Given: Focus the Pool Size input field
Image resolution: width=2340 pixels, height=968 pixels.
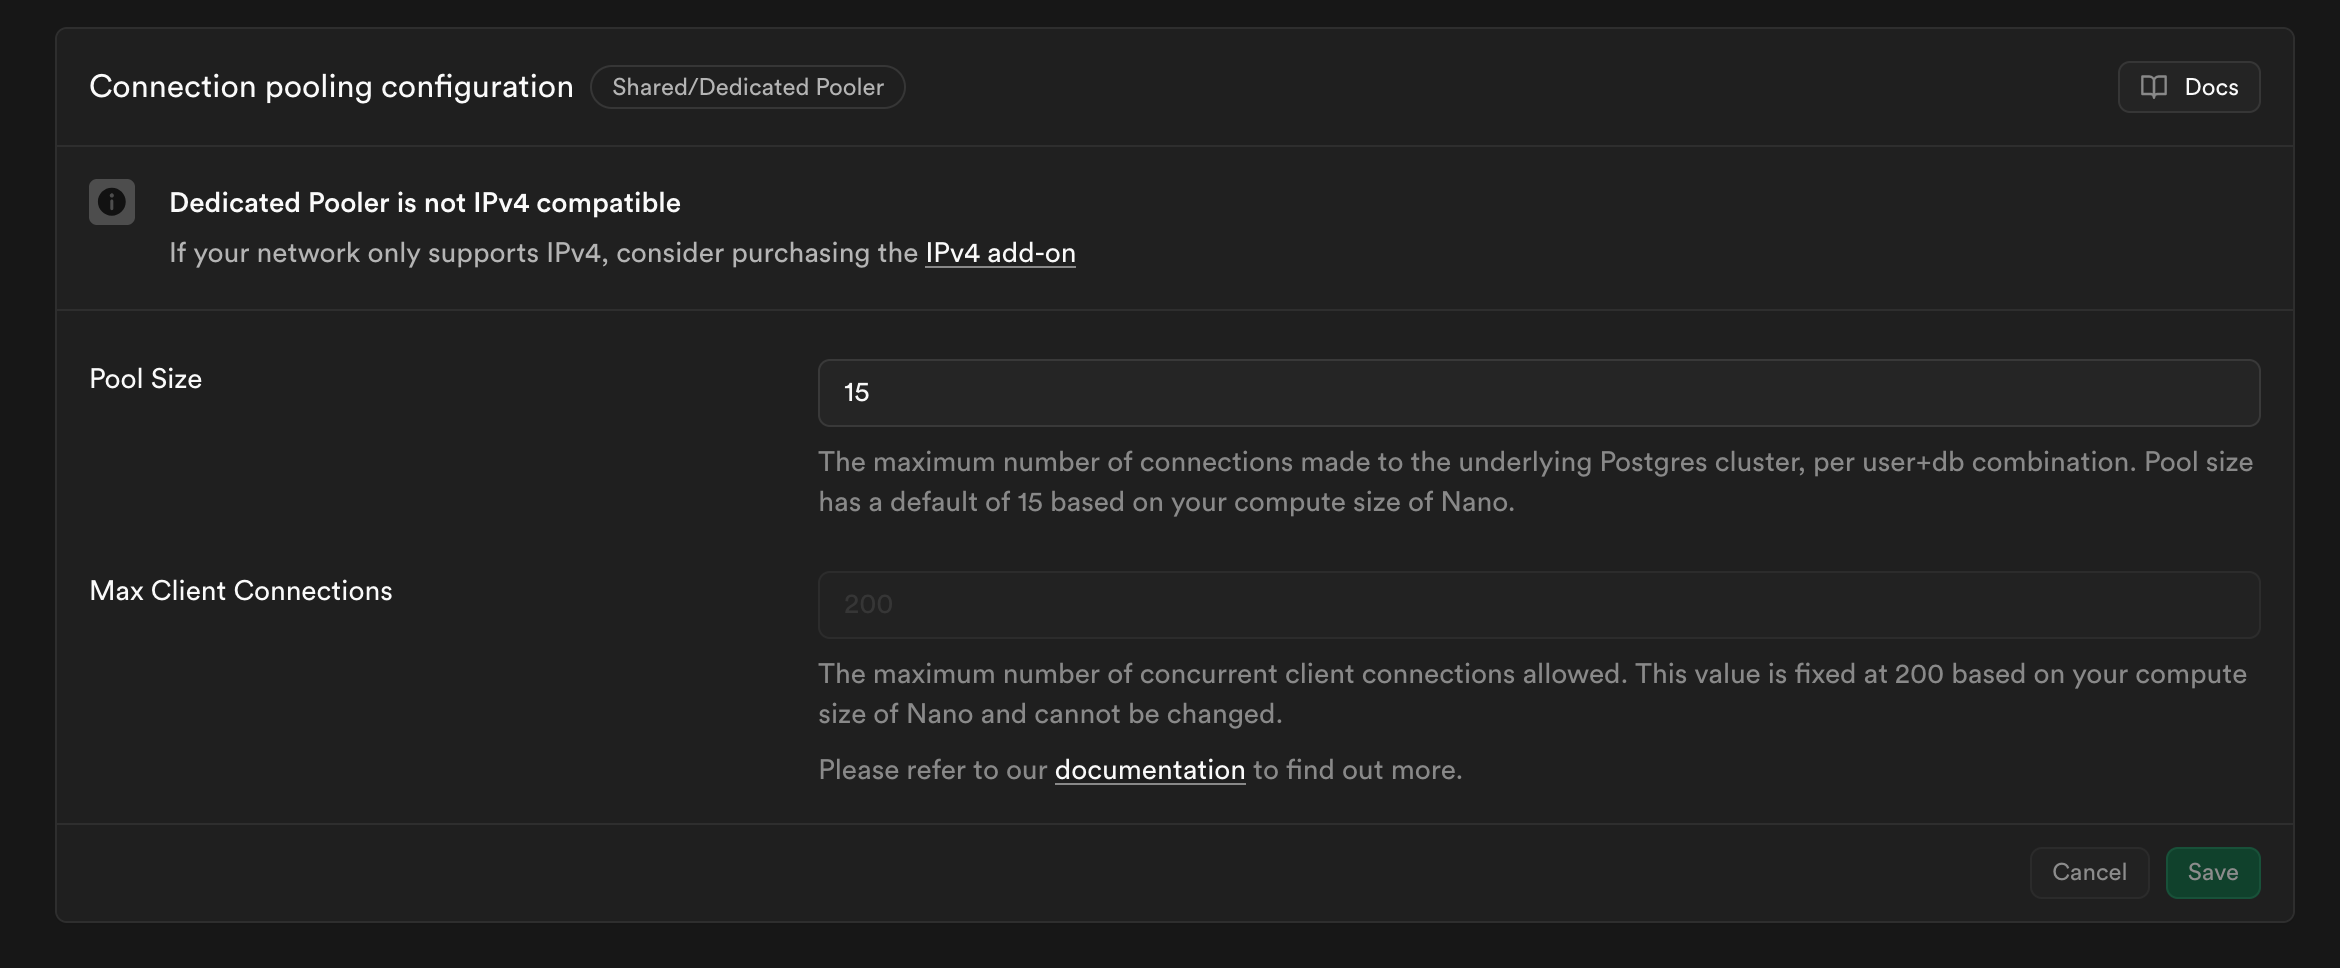Looking at the screenshot, I should (1538, 393).
